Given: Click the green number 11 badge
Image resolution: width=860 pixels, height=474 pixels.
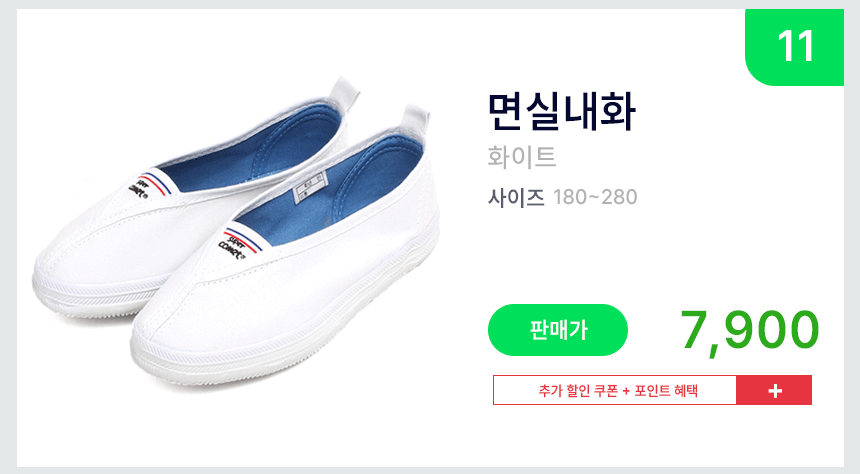Looking at the screenshot, I should pos(794,47).
